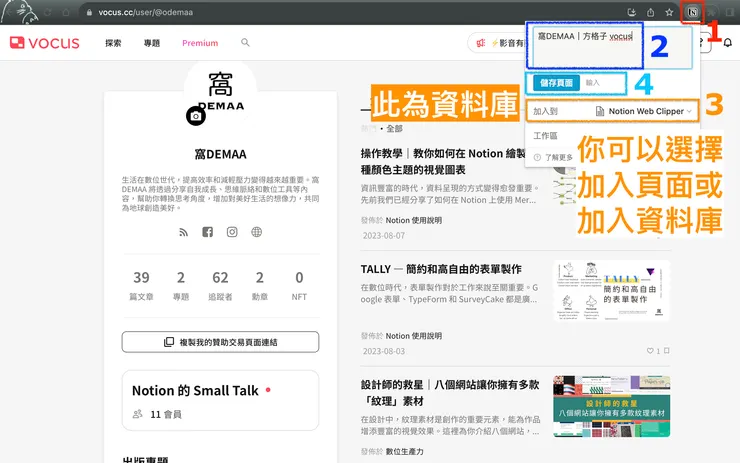Click the browser home icon

(66, 13)
